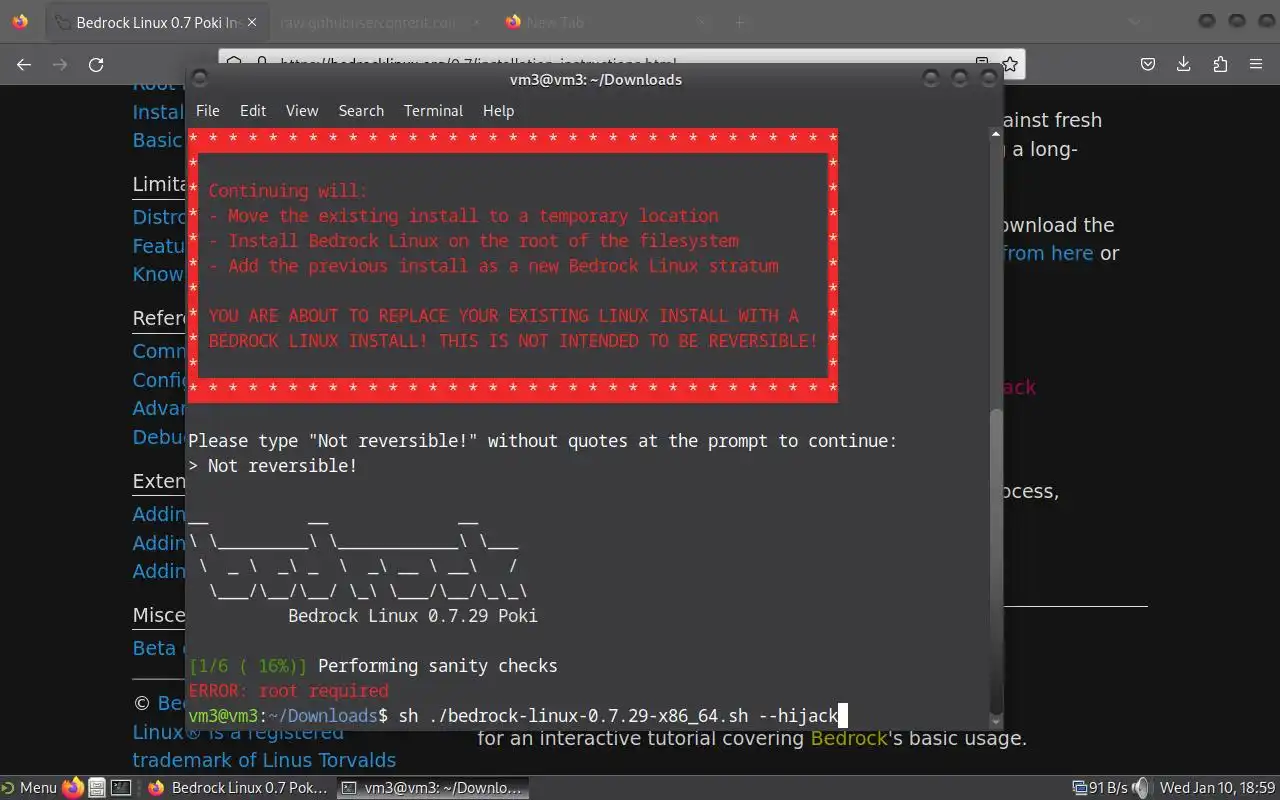Reload the Bedrock Linux page
Viewport: 1280px width, 800px height.
pyautogui.click(x=96, y=64)
